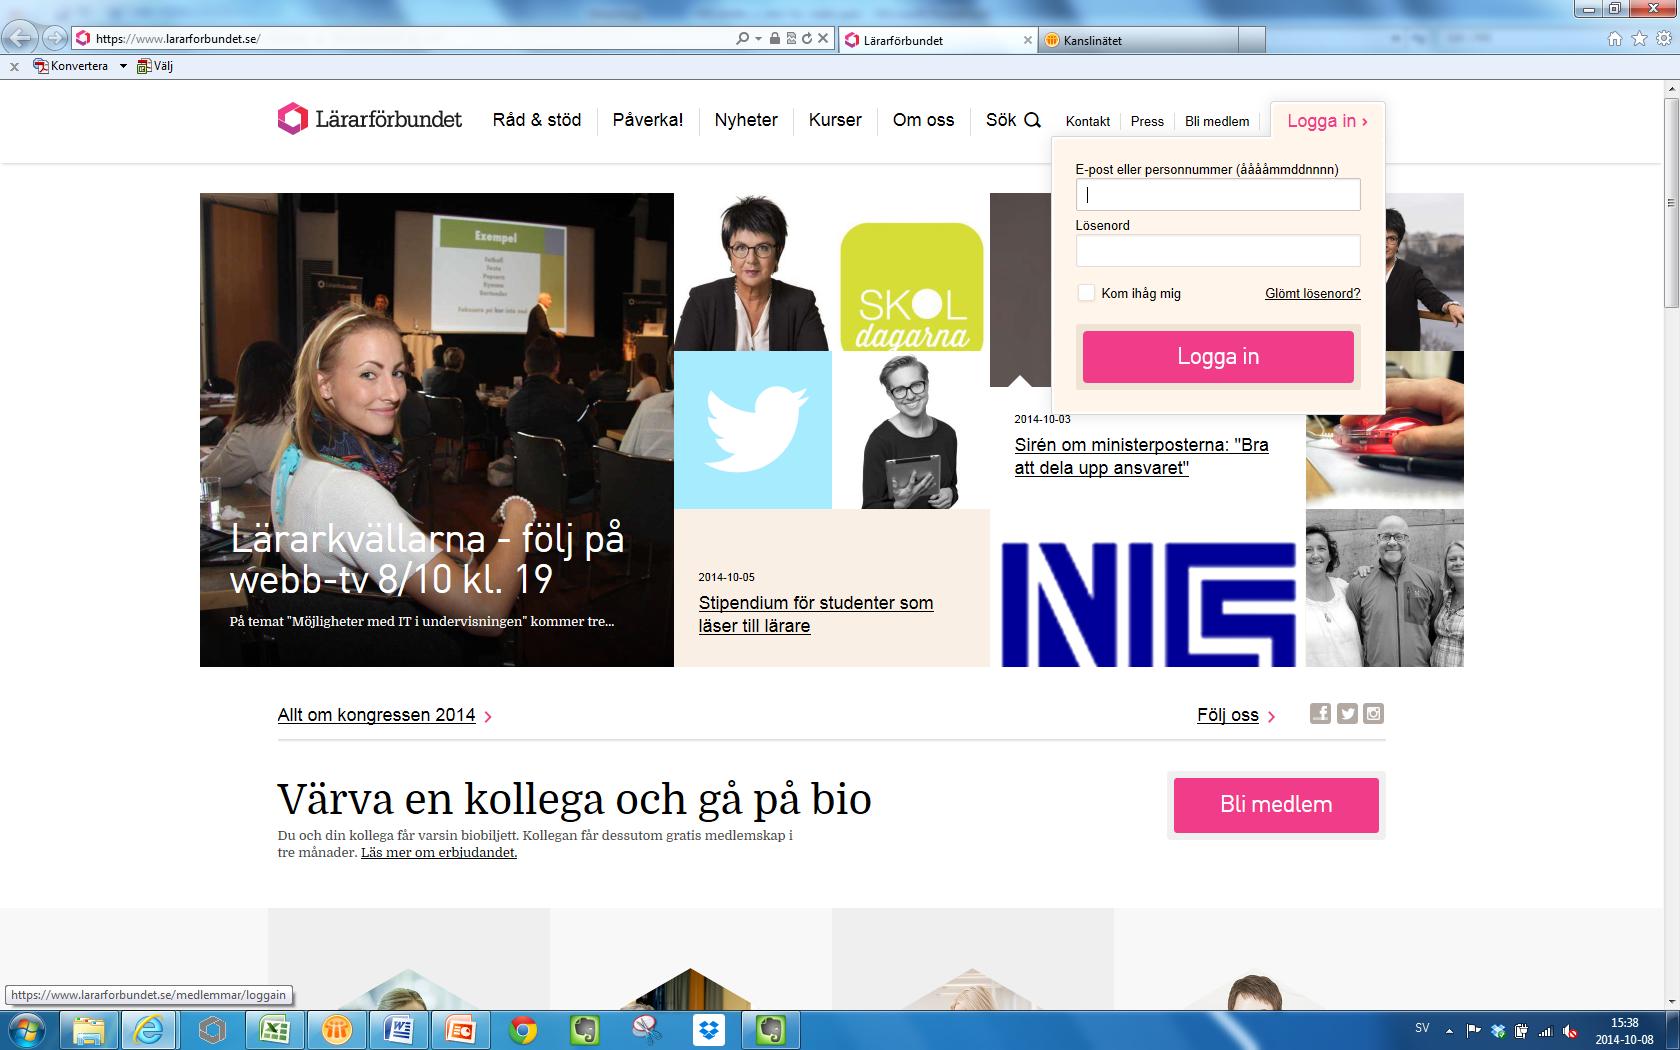The image size is (1680, 1050).
Task: Go forward with the browser forward arrow
Action: tap(54, 39)
